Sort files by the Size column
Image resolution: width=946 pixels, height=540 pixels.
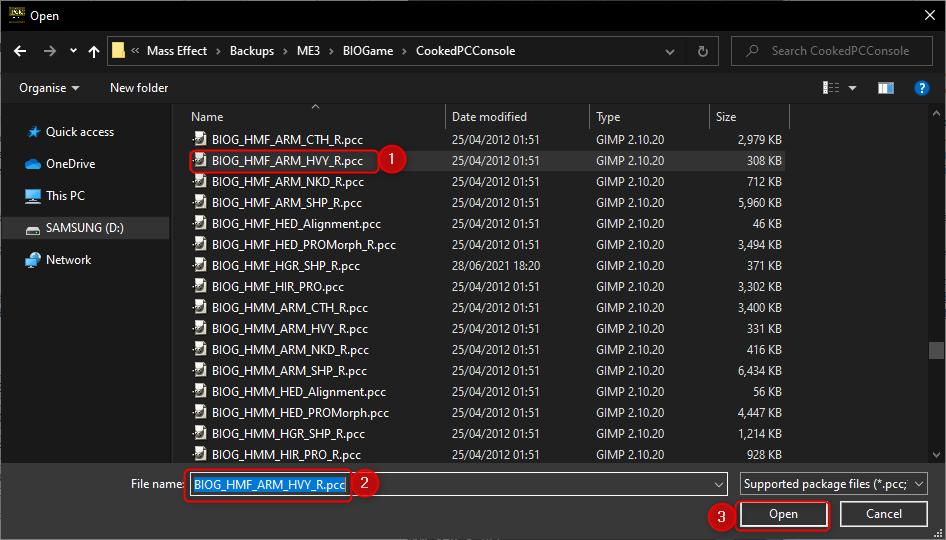(726, 117)
